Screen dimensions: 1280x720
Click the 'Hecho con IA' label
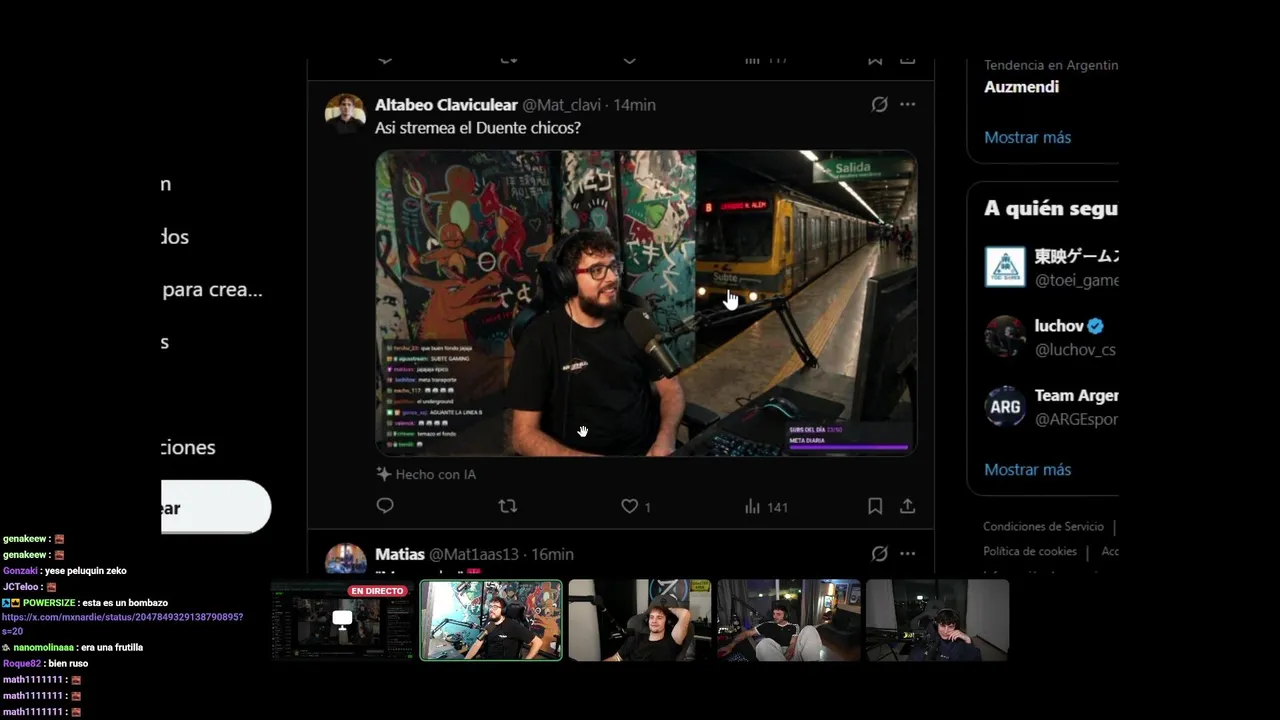tap(426, 474)
